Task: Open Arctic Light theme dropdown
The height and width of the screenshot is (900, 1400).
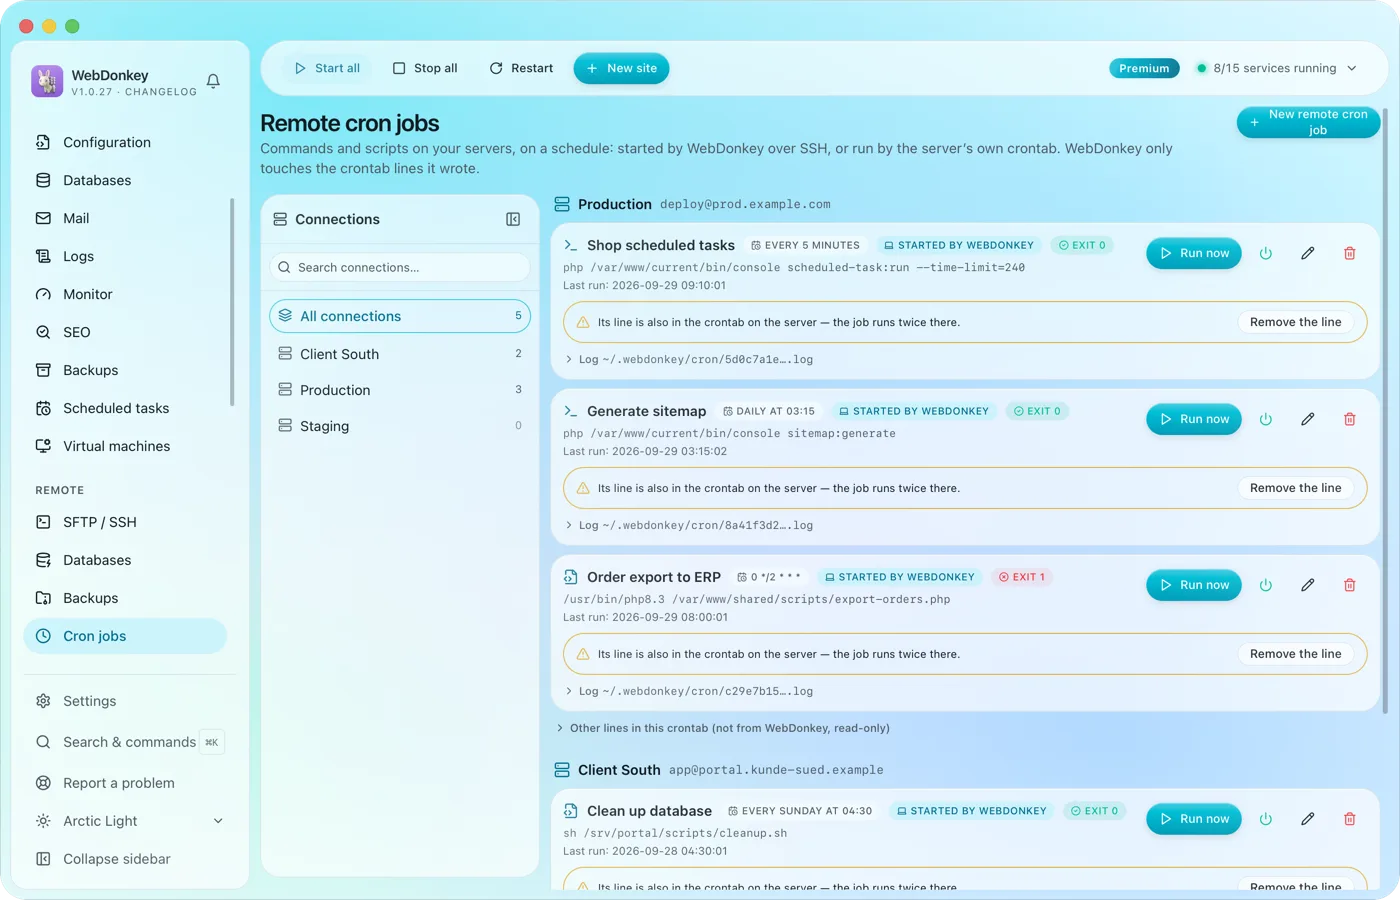Action: pyautogui.click(x=129, y=821)
